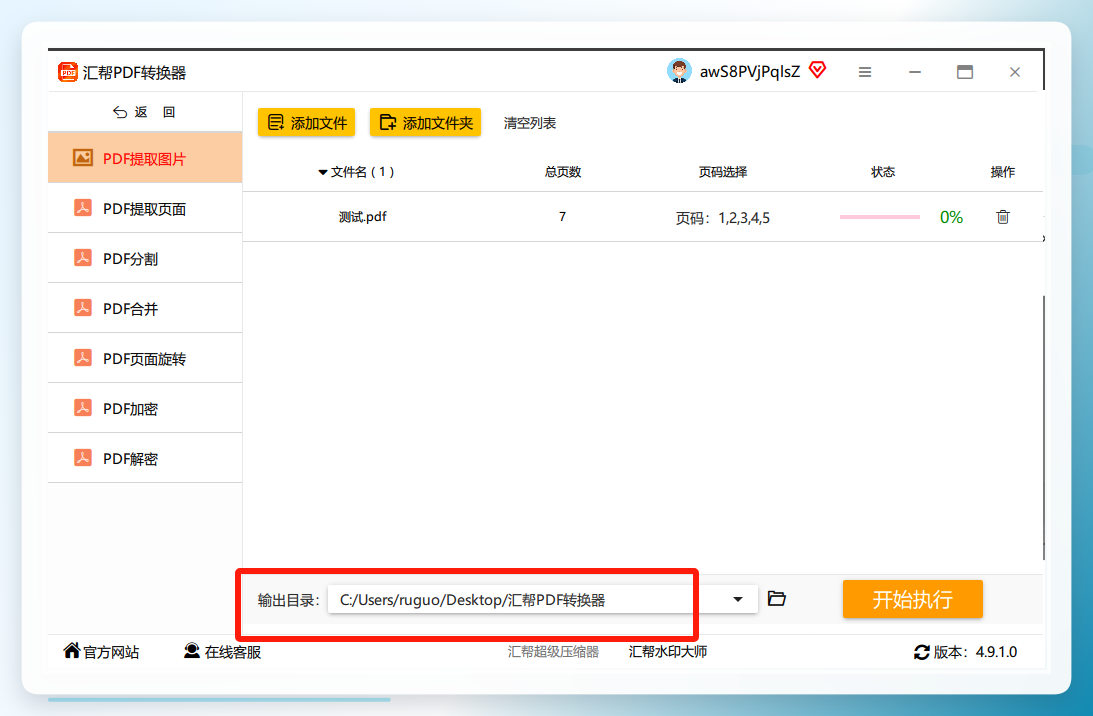Click the red VIP diamond icon
This screenshot has height=716, width=1093.
pos(818,70)
